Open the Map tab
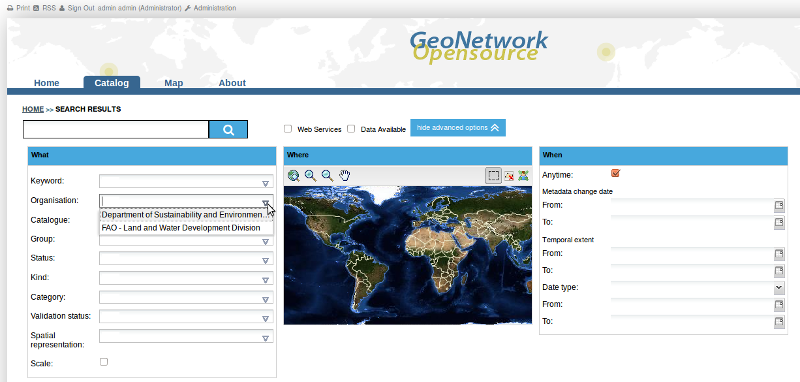 point(173,83)
